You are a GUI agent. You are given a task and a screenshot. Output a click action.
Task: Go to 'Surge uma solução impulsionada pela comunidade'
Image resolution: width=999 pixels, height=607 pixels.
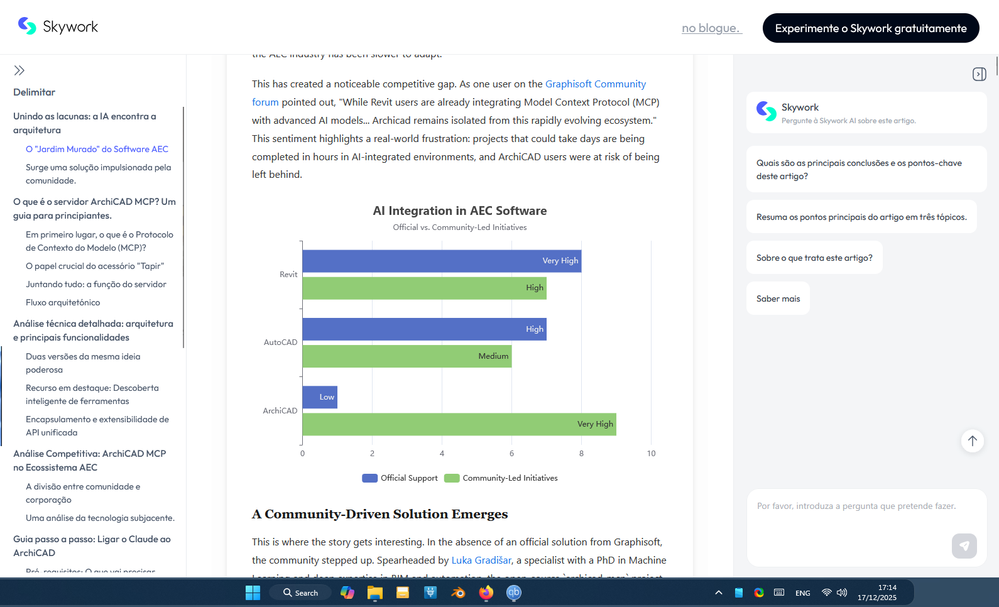coord(98,174)
